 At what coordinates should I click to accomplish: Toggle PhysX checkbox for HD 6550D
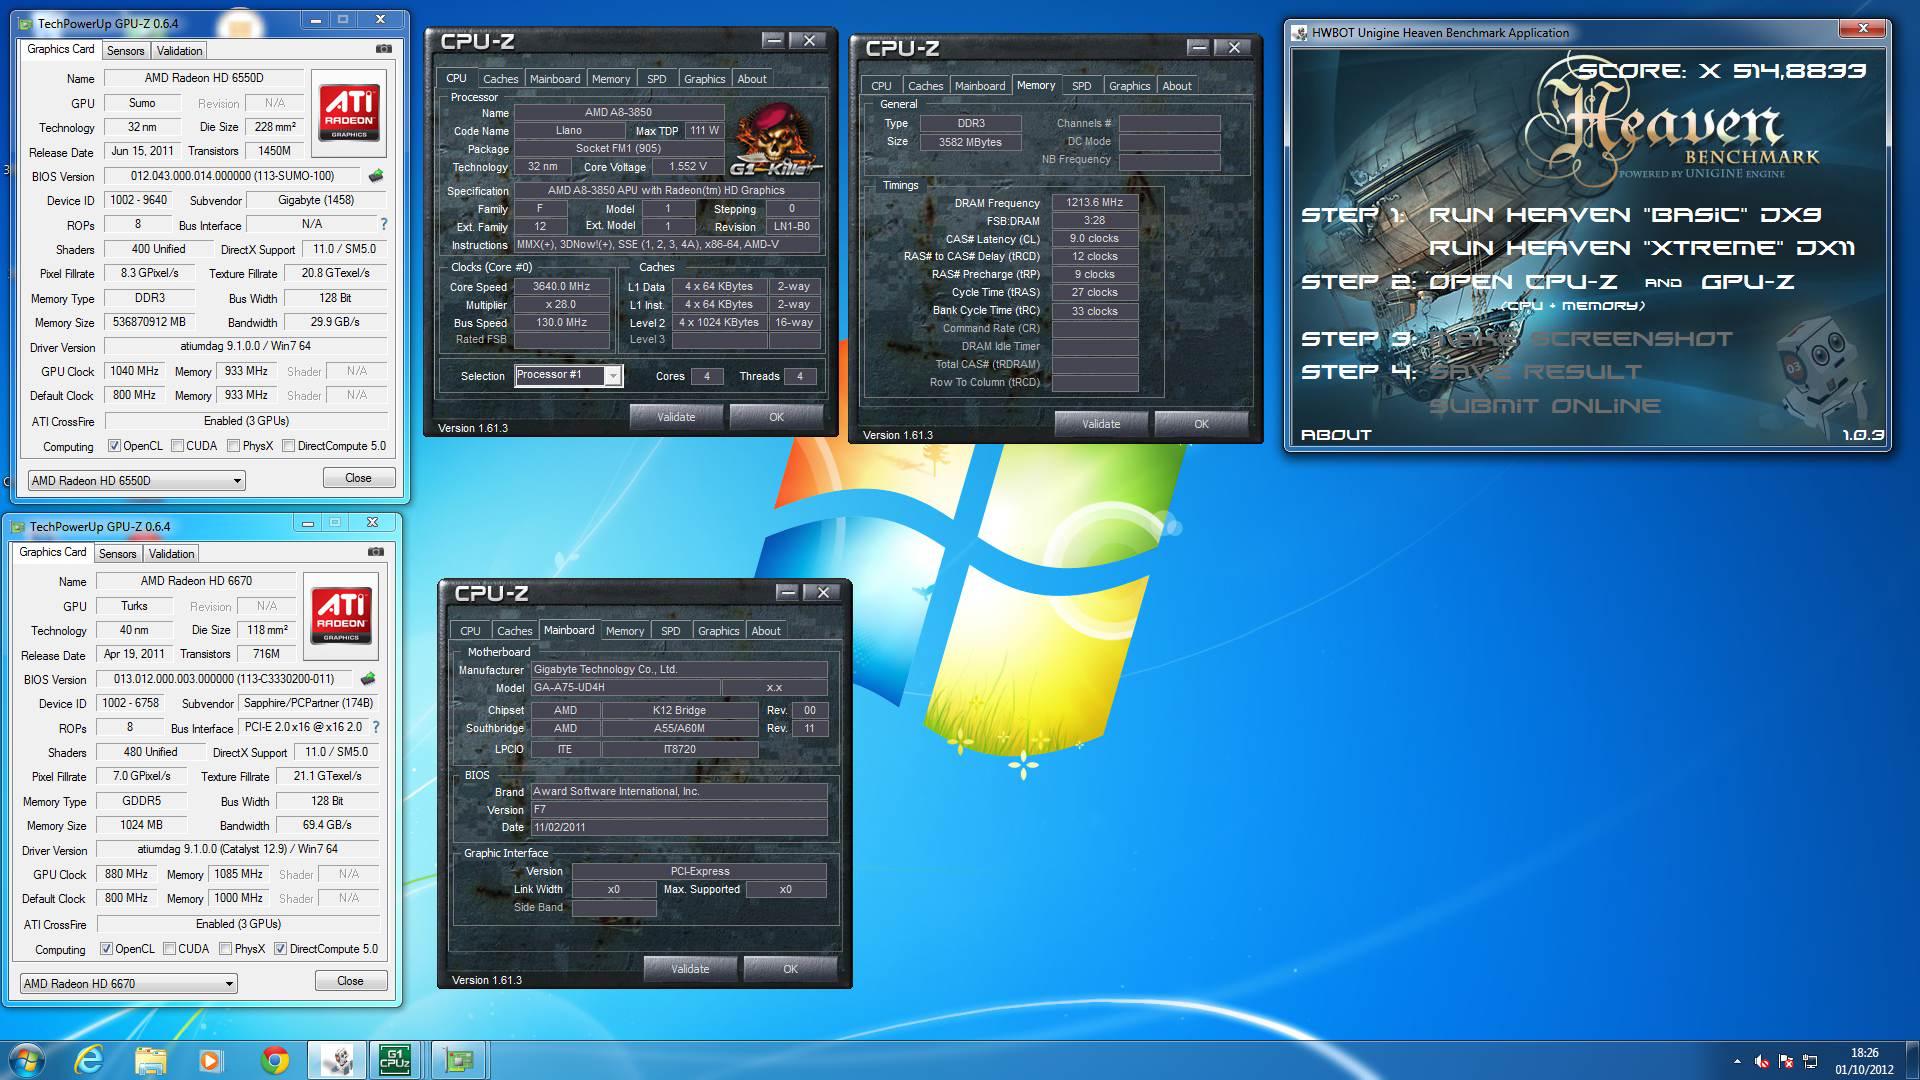[233, 446]
